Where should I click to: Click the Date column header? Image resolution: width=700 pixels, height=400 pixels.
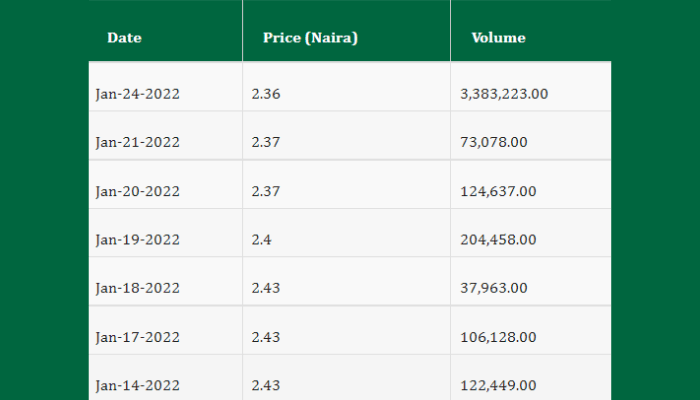point(125,38)
